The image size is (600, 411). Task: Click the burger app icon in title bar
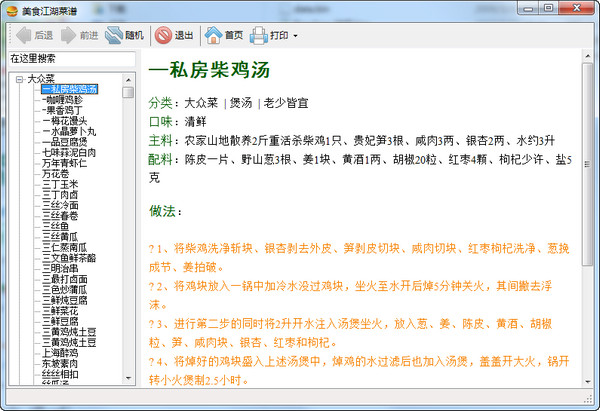(x=12, y=11)
